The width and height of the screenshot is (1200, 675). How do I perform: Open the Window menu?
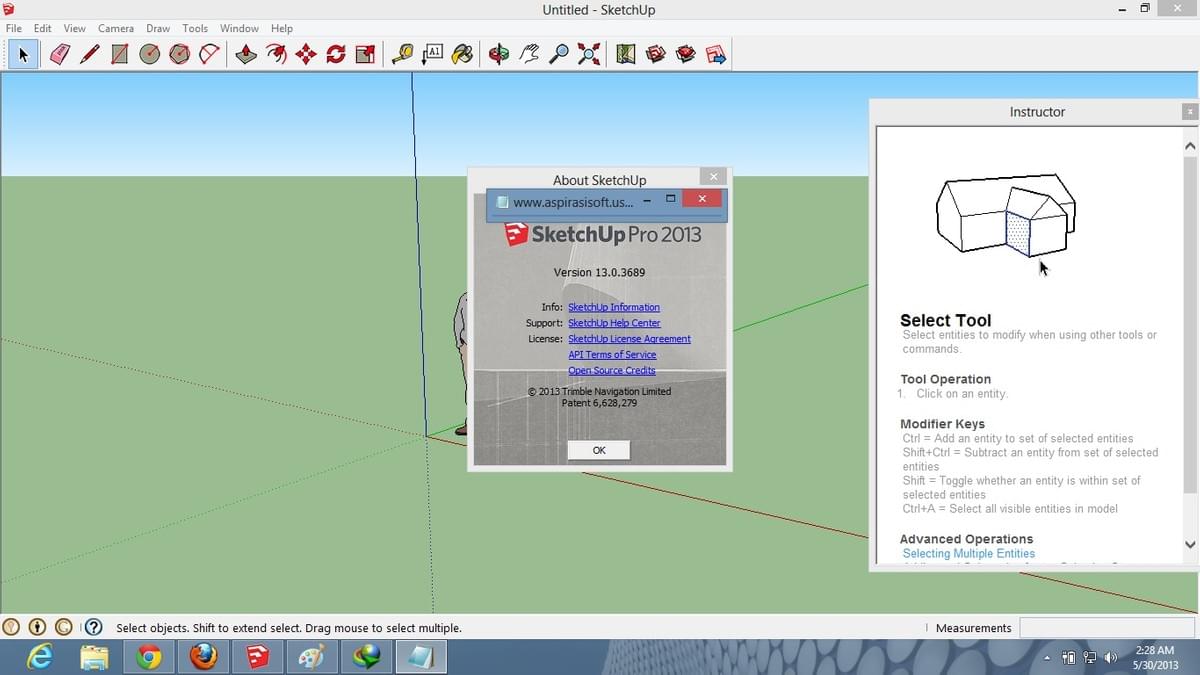[239, 28]
